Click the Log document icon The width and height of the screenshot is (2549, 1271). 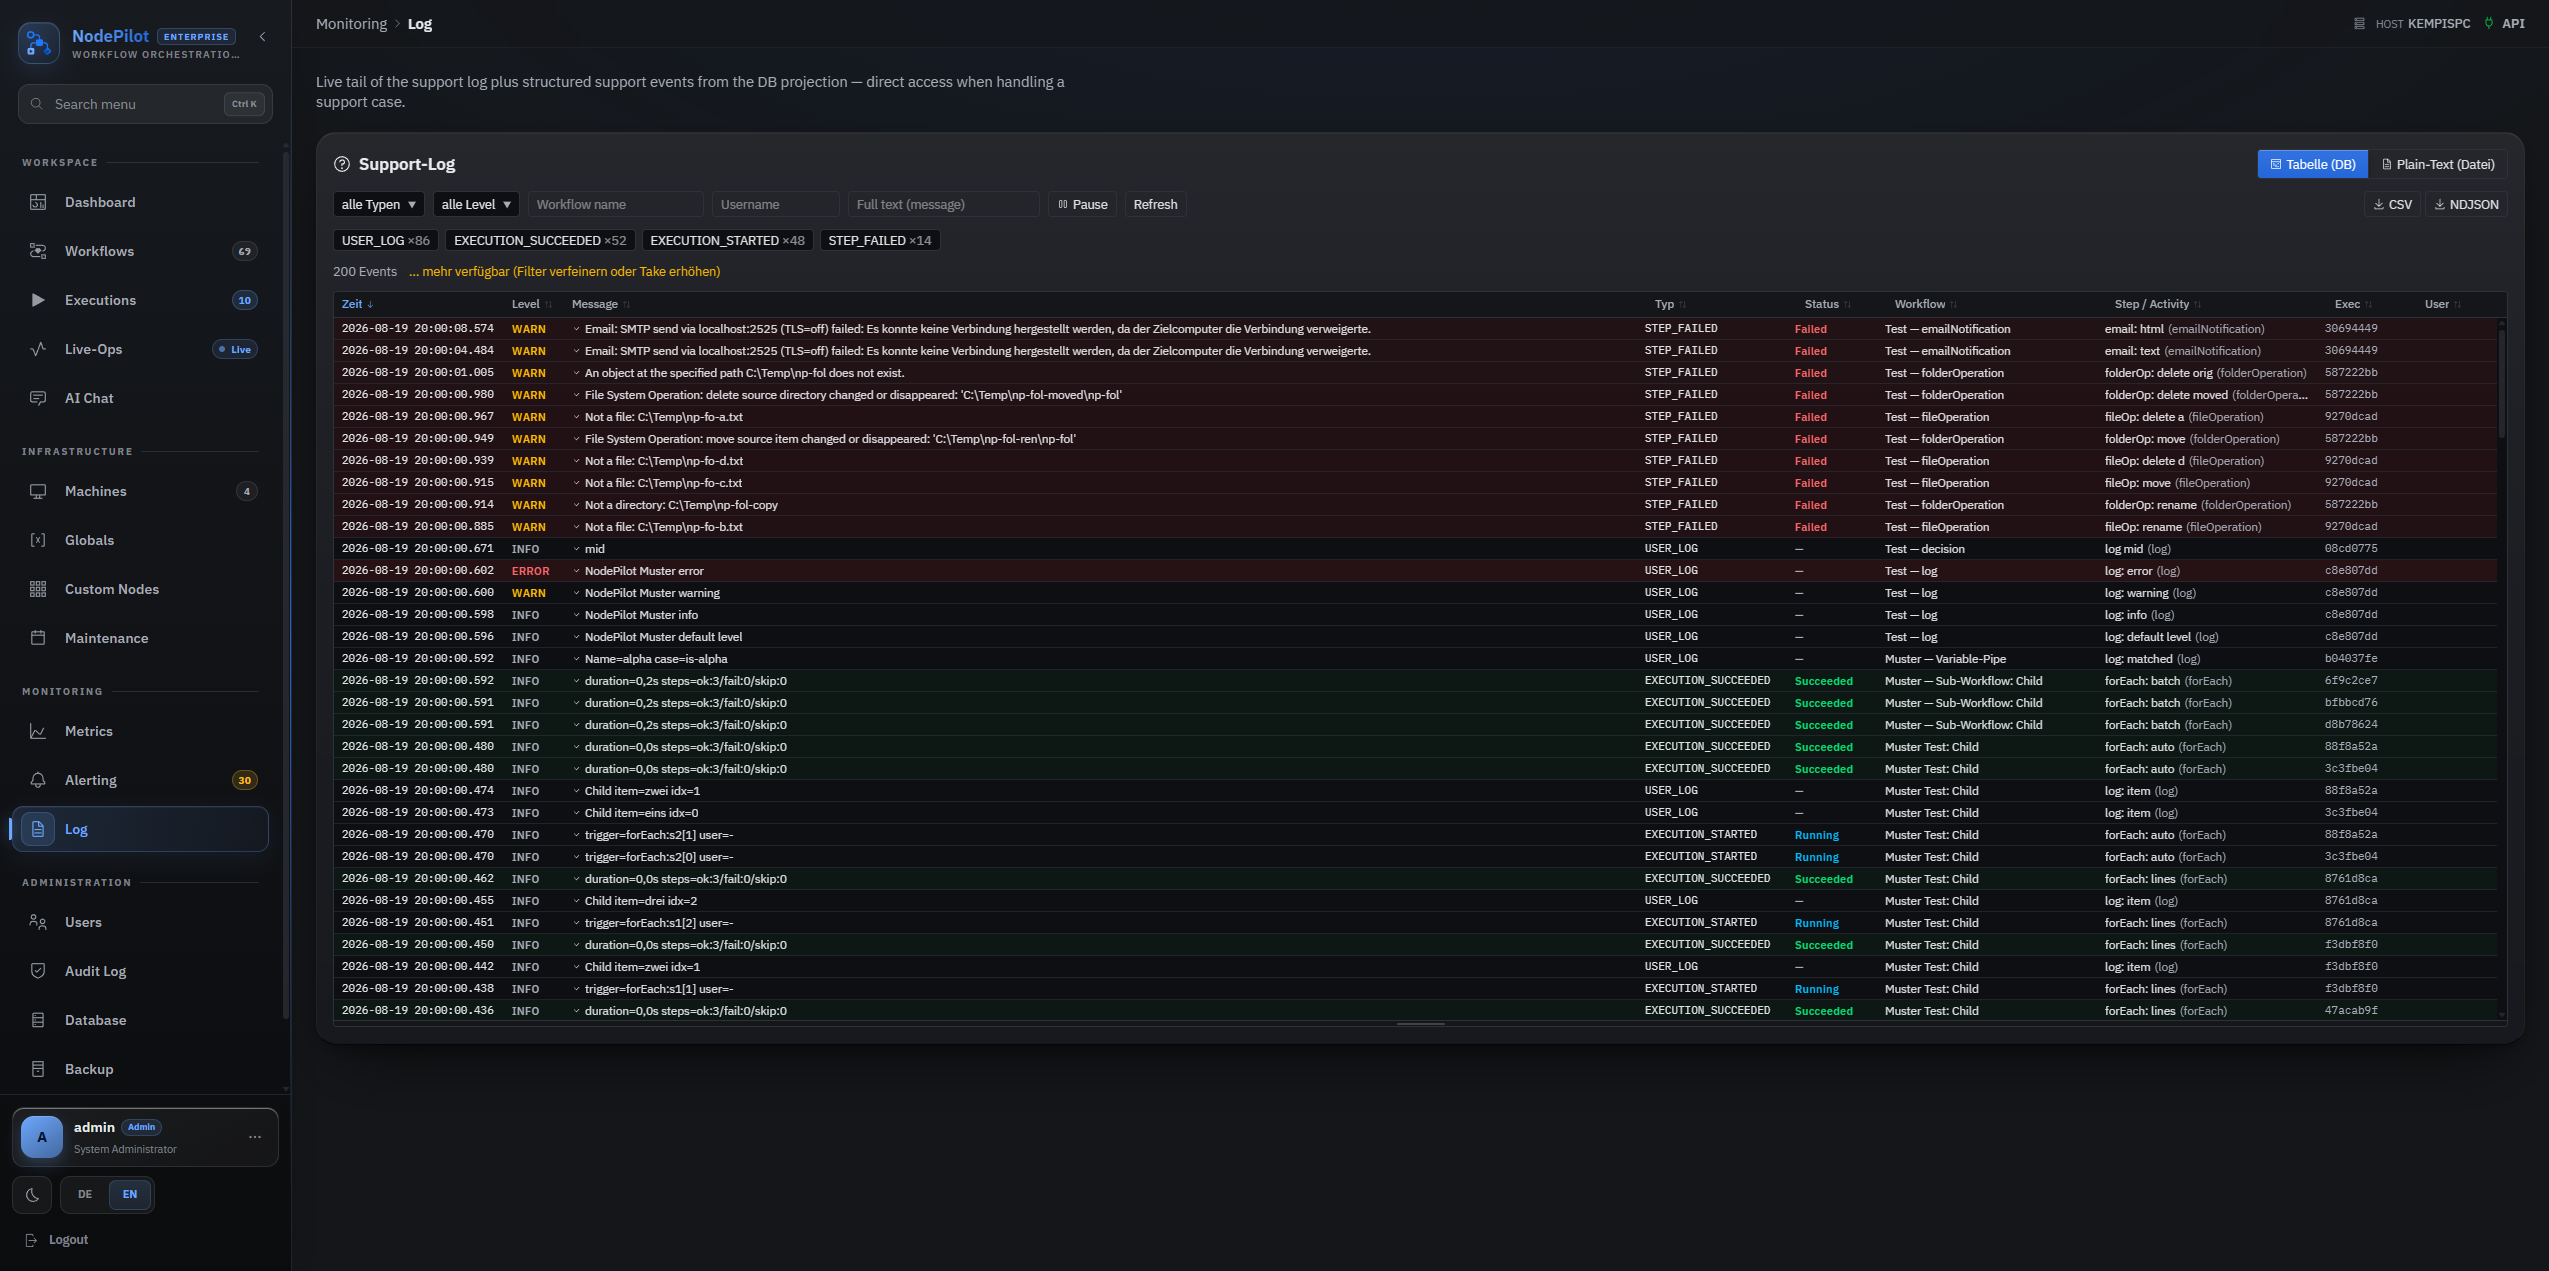38,829
